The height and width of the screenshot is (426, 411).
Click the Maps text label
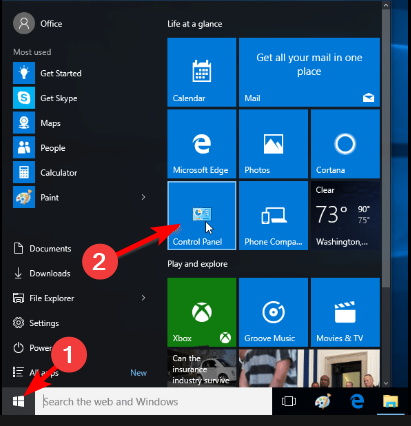[51, 123]
